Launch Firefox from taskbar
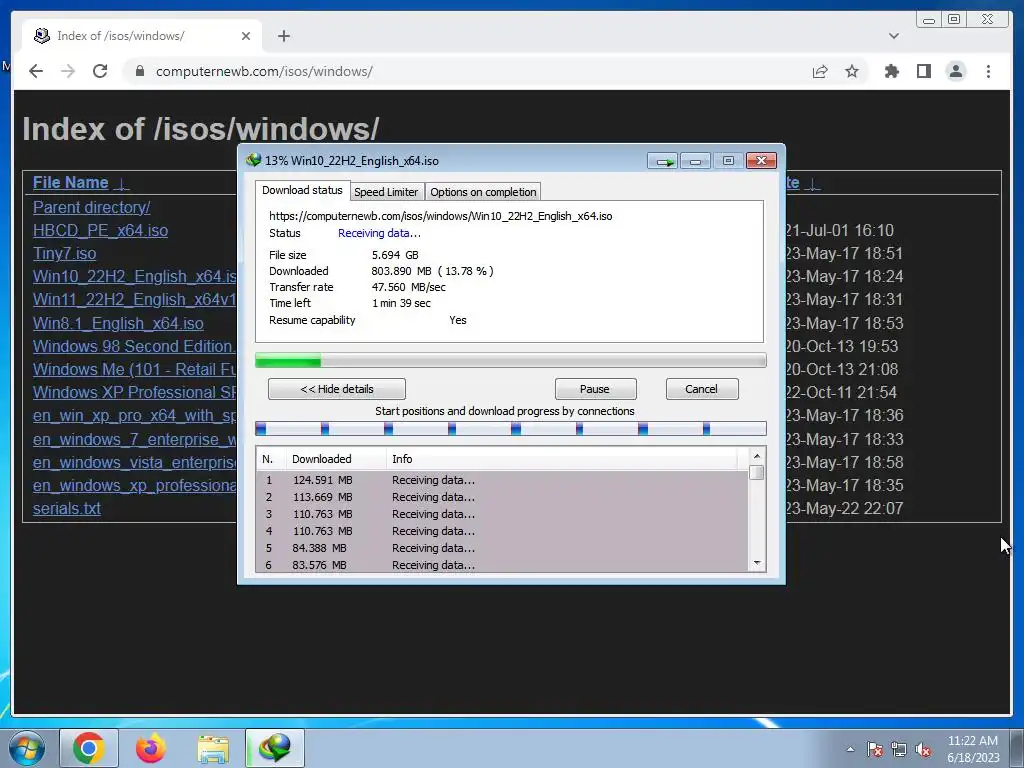The image size is (1024, 768). 151,748
